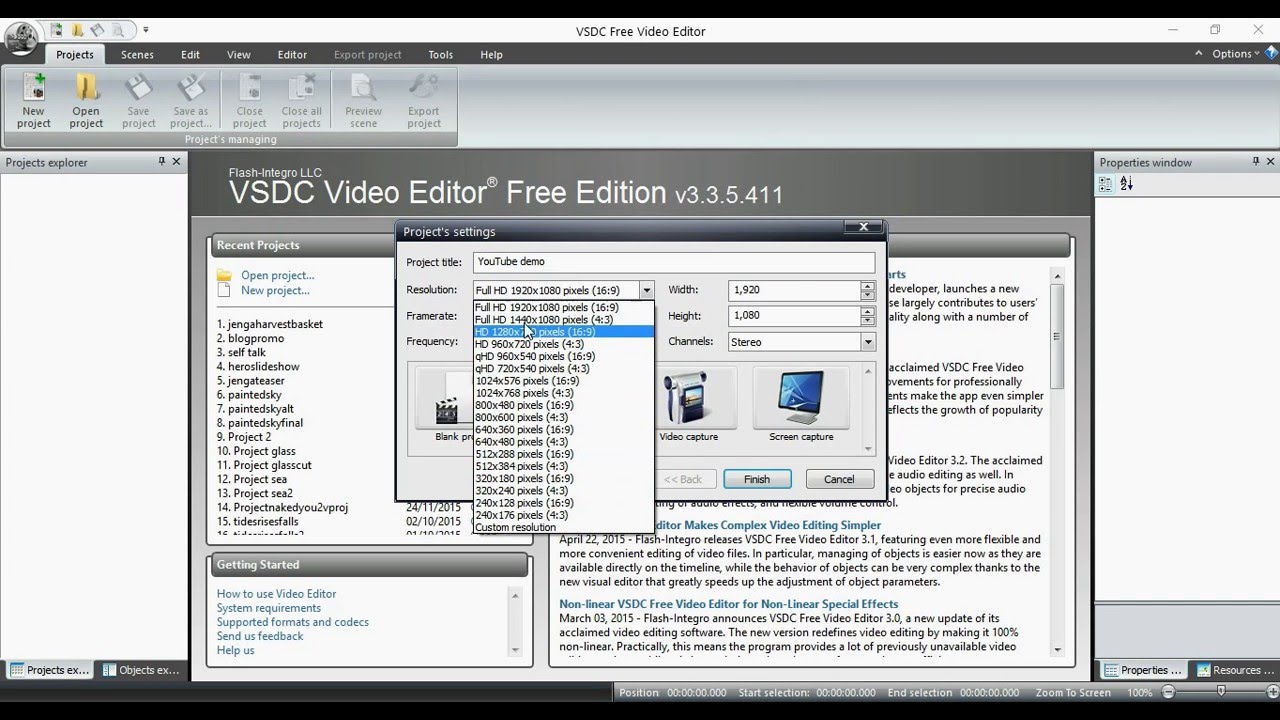Screen dimensions: 1280x720
Task: Click the Save project icon
Action: click(x=138, y=101)
